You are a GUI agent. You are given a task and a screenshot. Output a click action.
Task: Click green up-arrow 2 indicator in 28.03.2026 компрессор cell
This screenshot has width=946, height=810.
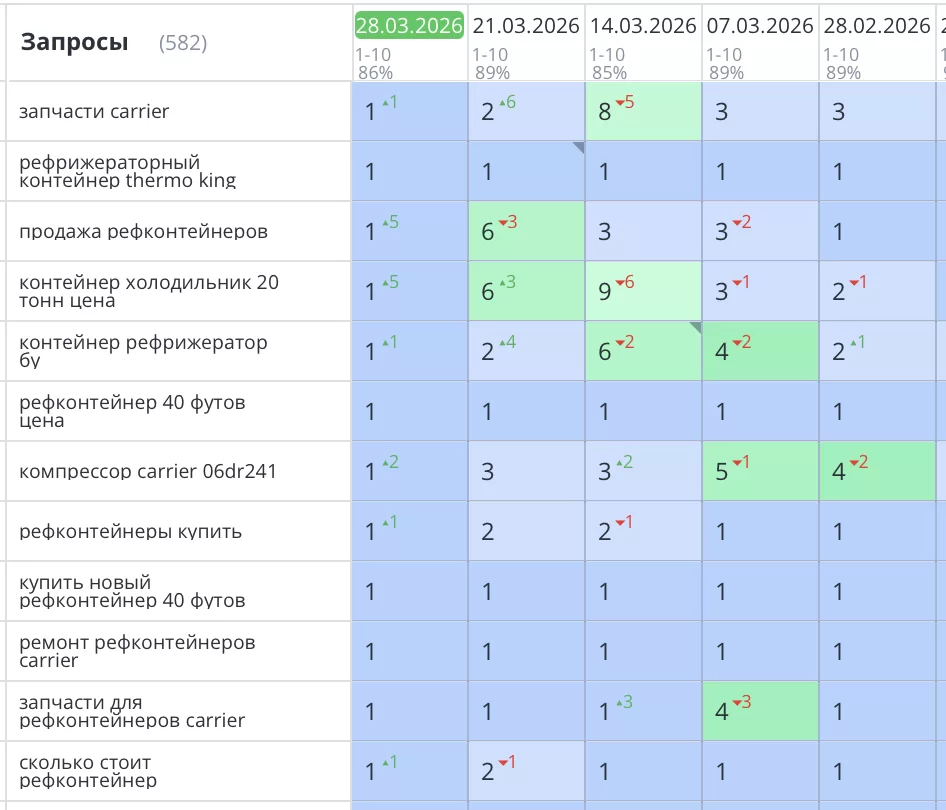[x=390, y=462]
